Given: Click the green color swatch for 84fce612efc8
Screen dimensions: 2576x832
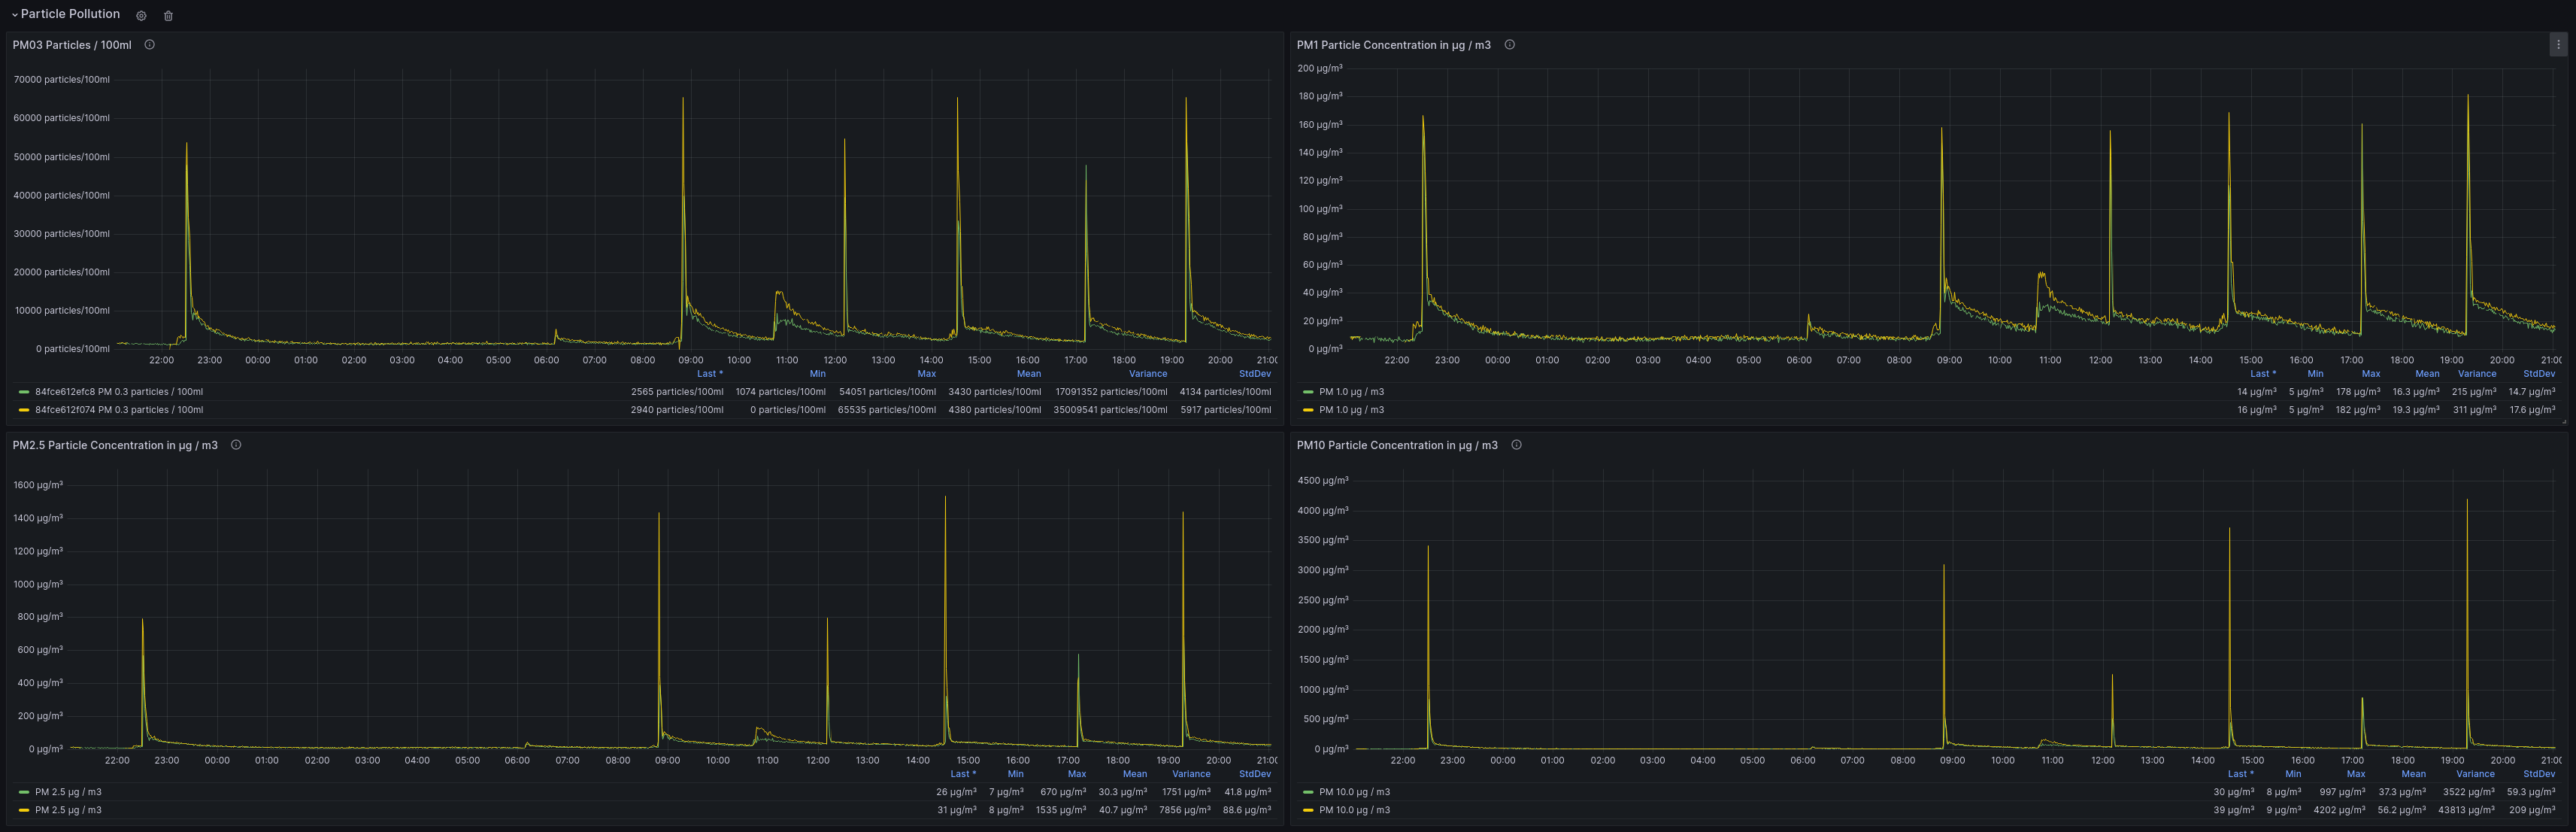Looking at the screenshot, I should click(x=24, y=392).
